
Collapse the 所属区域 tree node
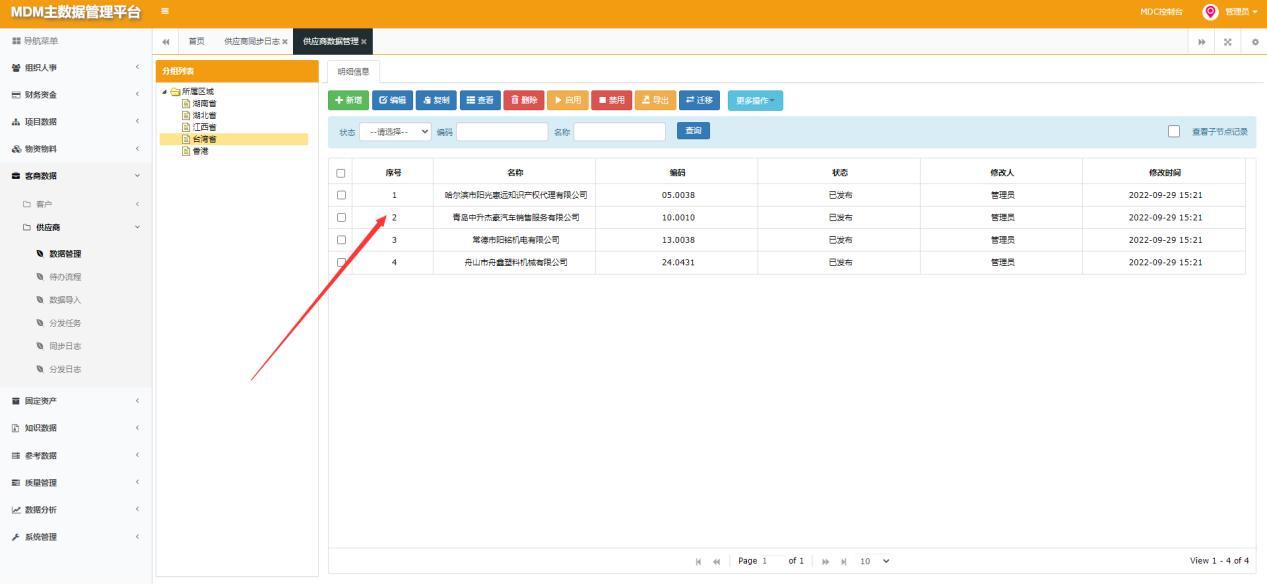(165, 92)
